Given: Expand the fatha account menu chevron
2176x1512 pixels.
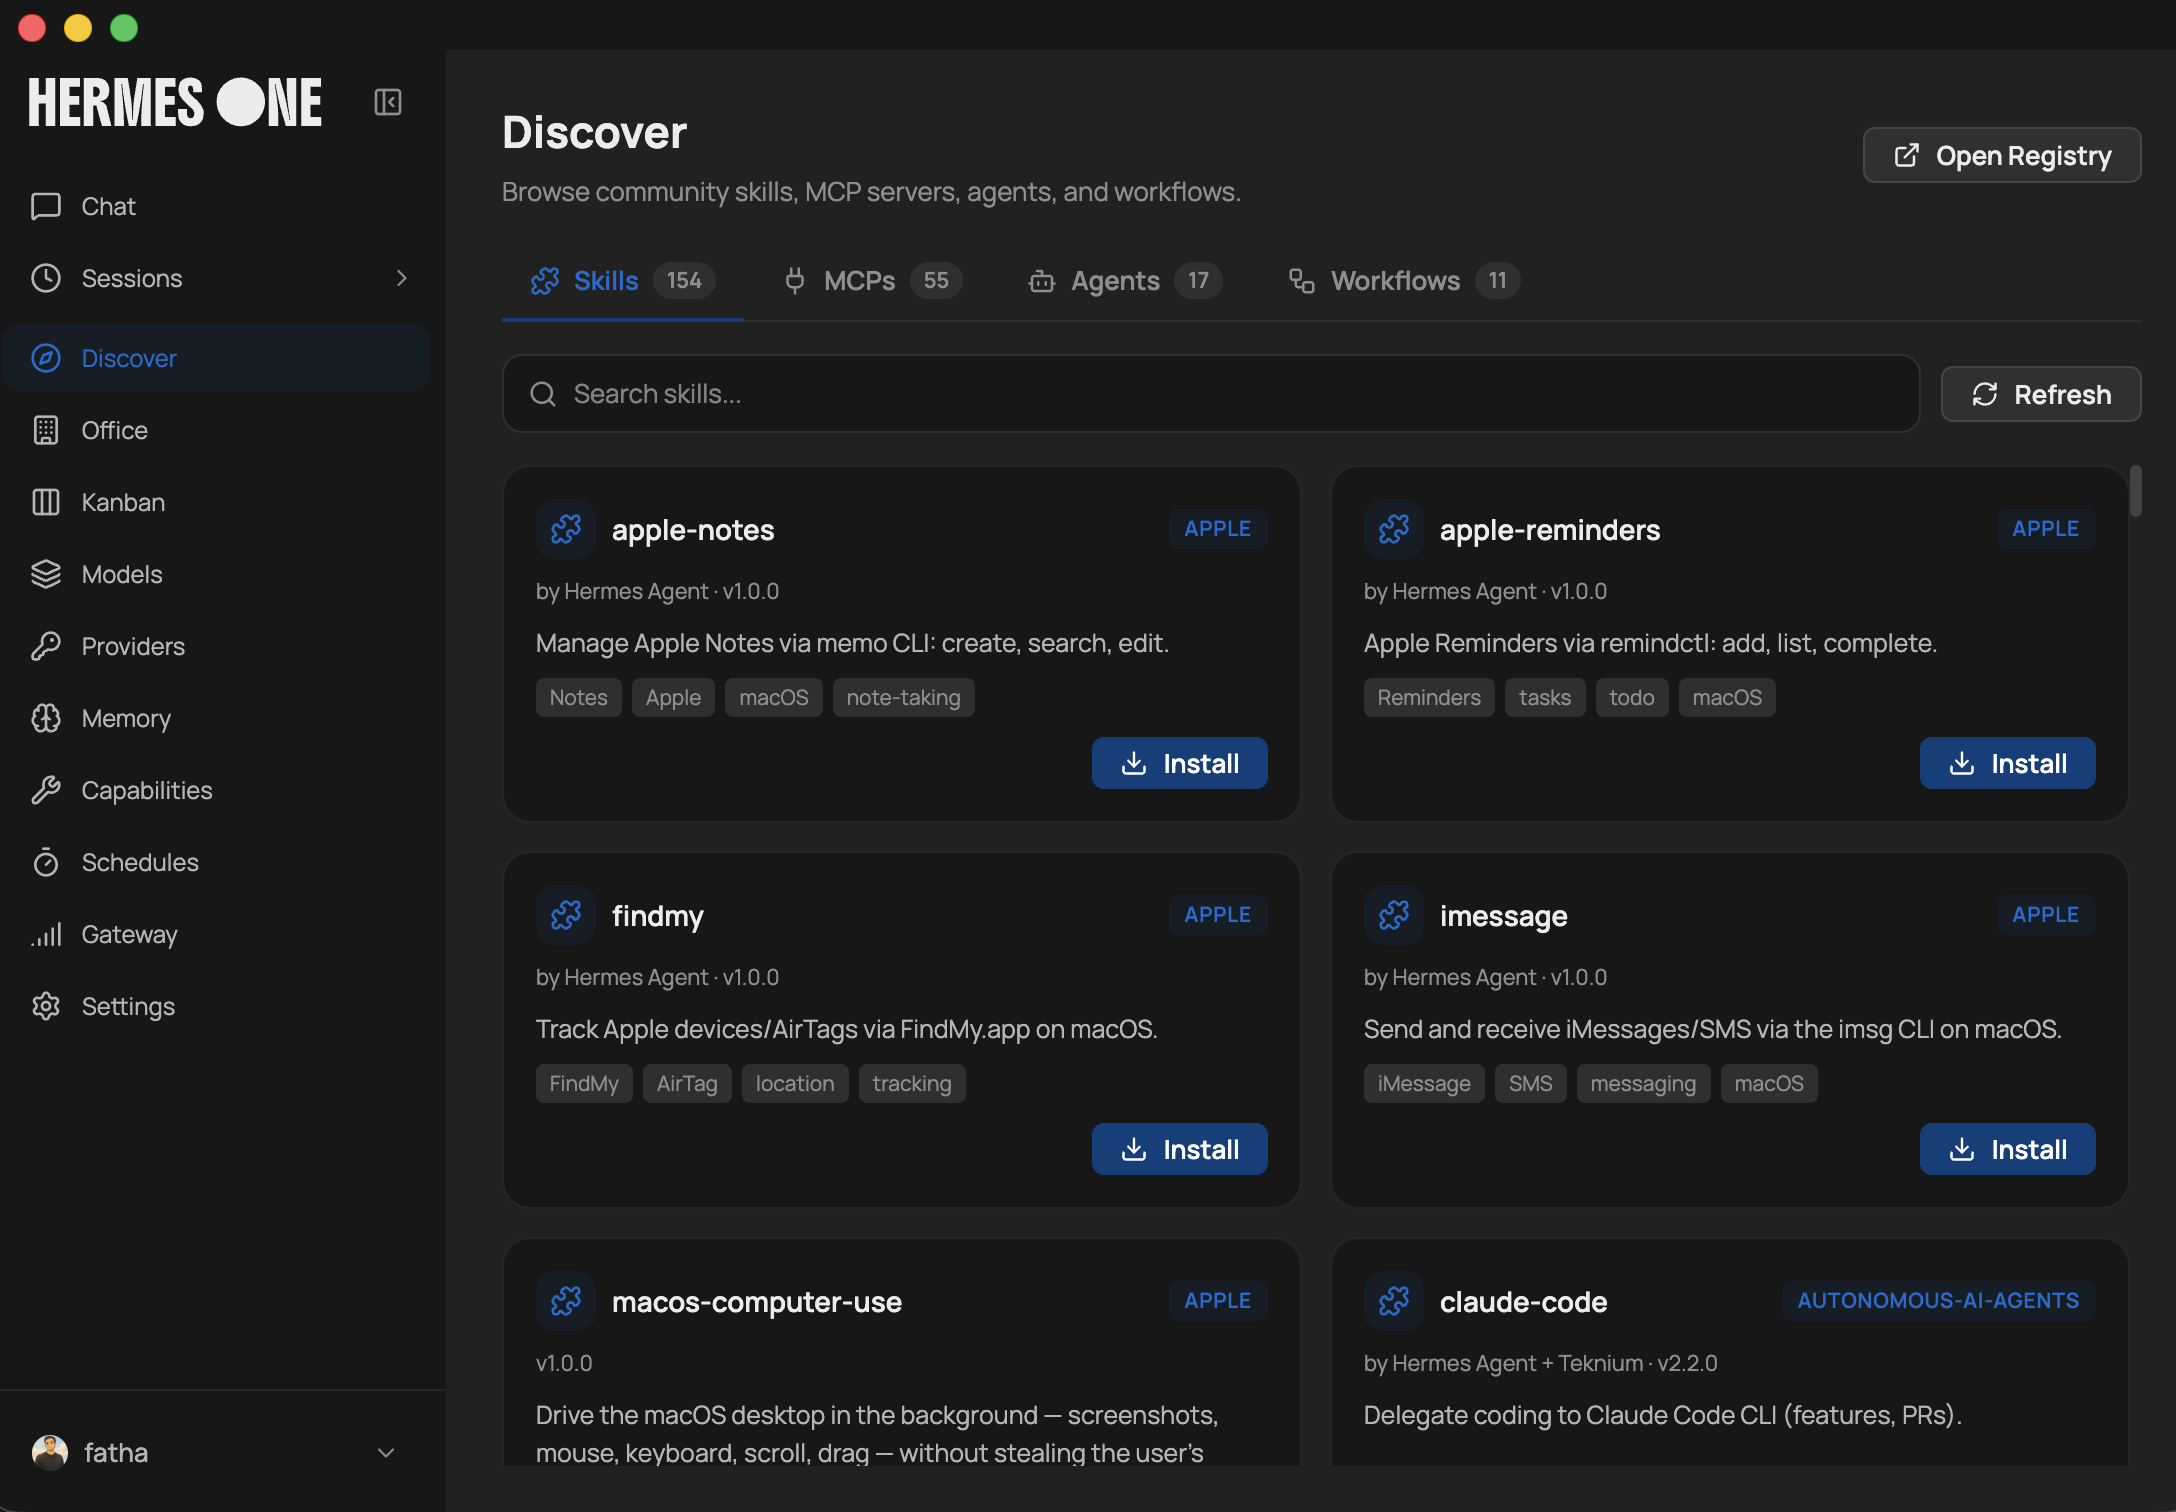Looking at the screenshot, I should 386,1452.
